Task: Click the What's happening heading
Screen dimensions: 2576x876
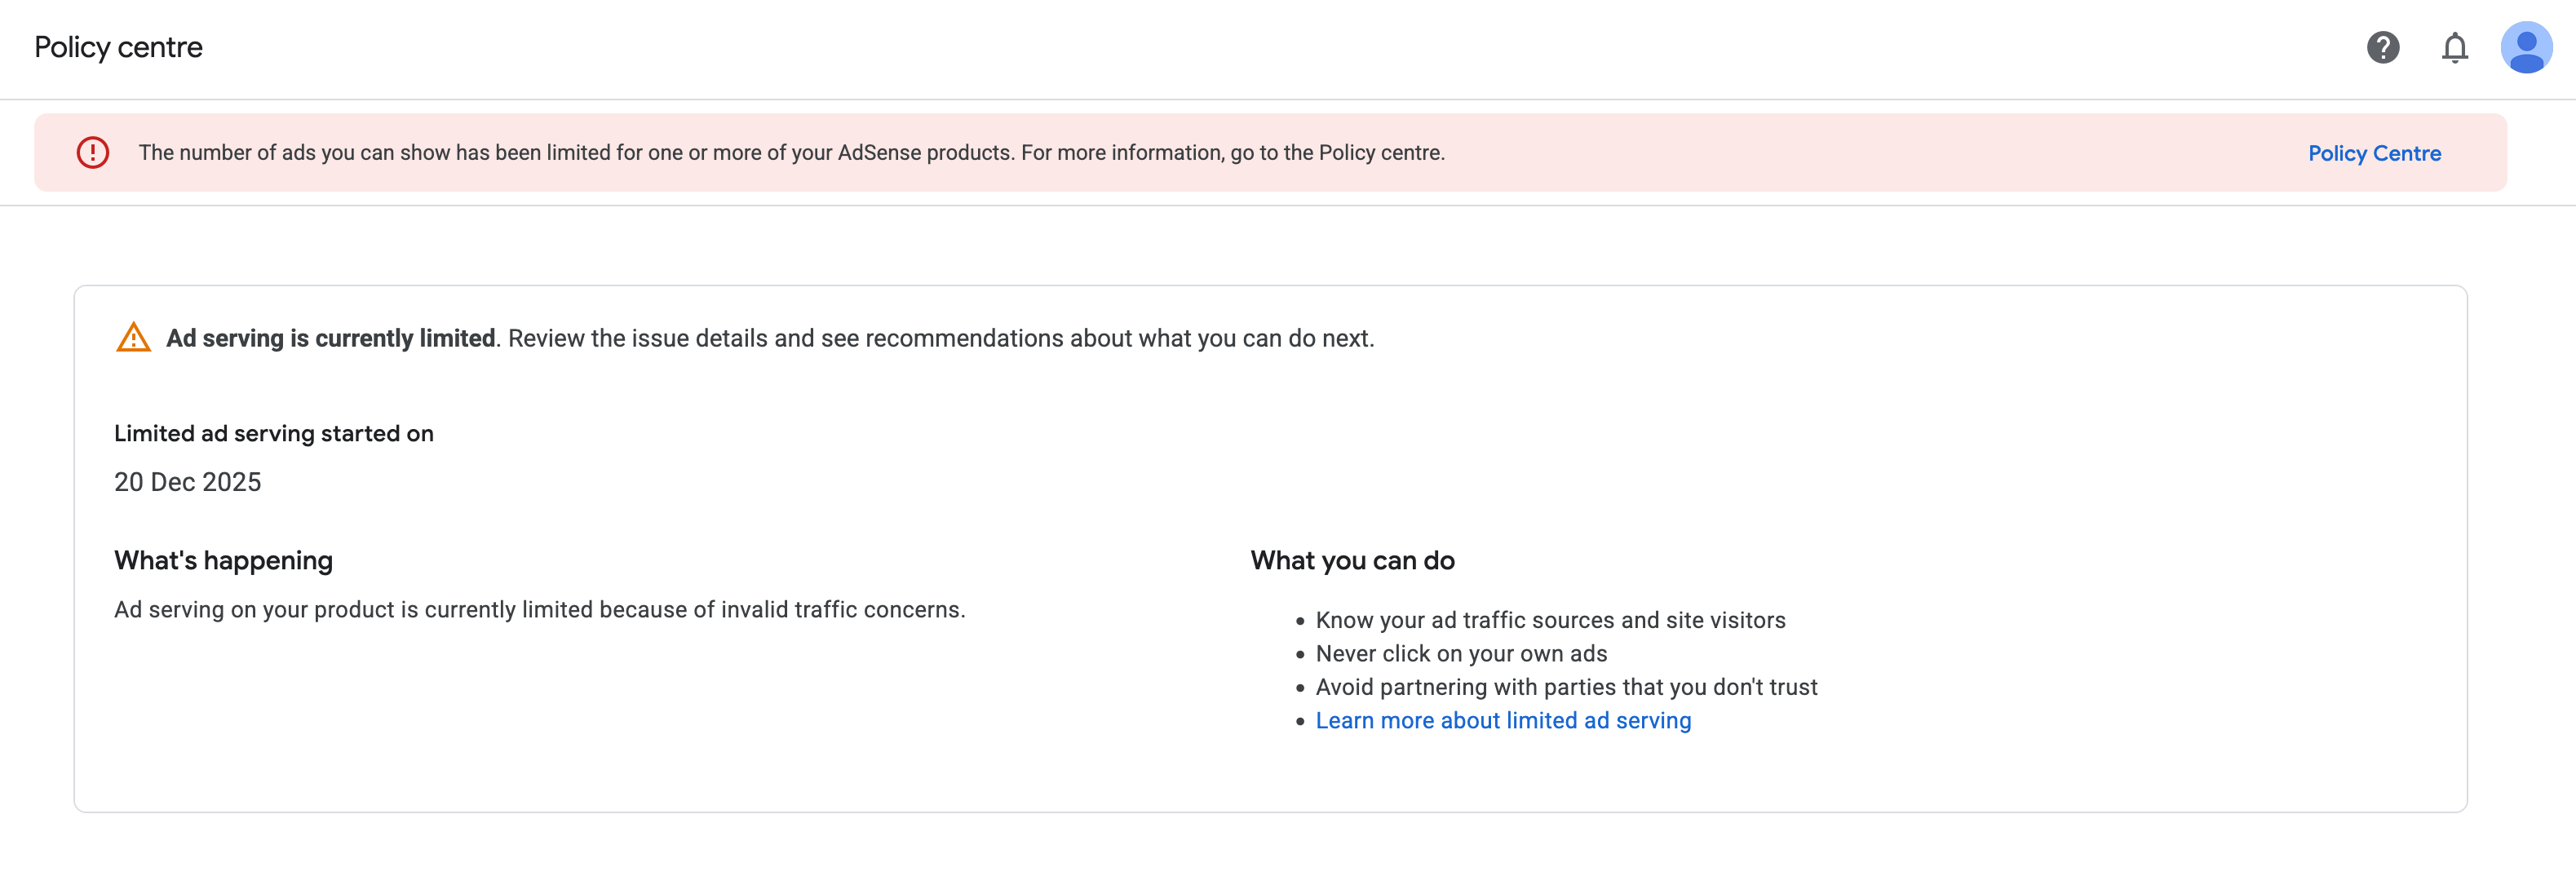Action: pos(223,560)
